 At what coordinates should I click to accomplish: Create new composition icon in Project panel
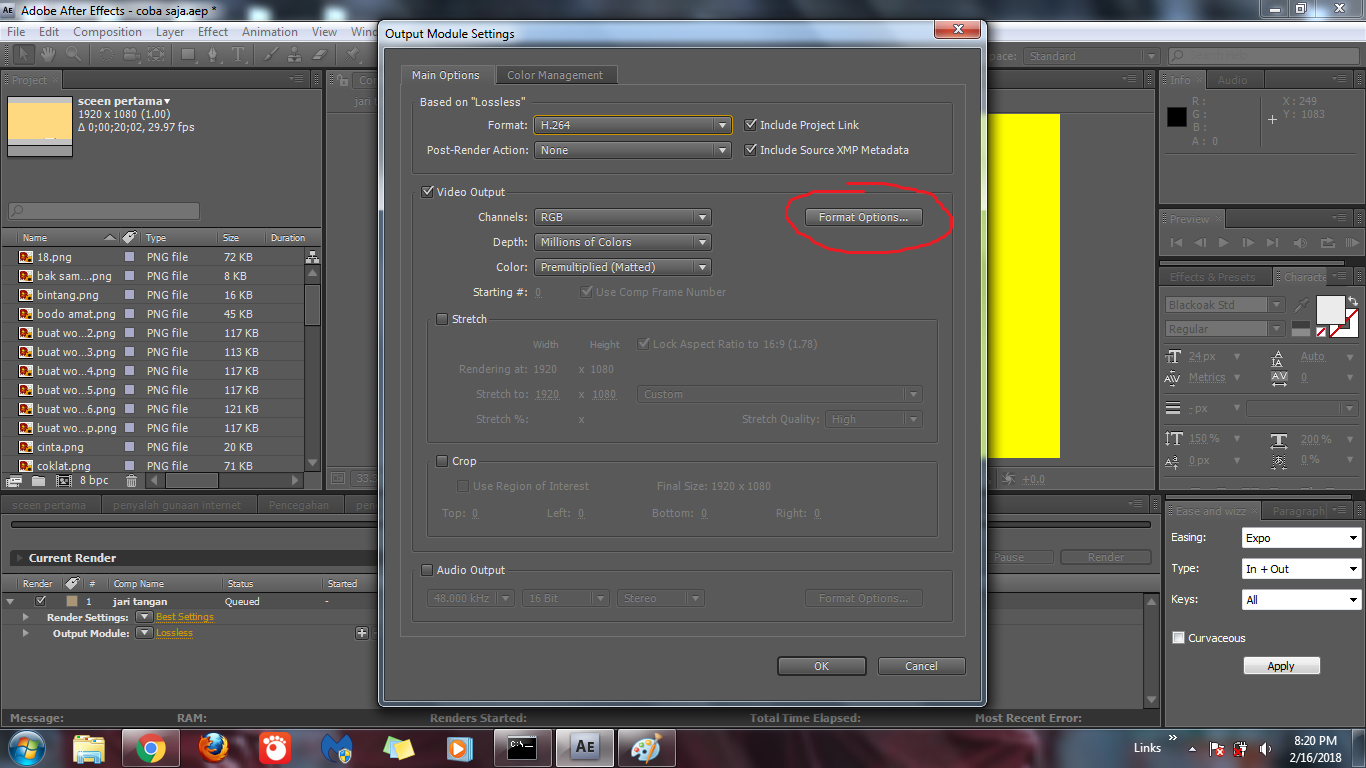[x=63, y=481]
